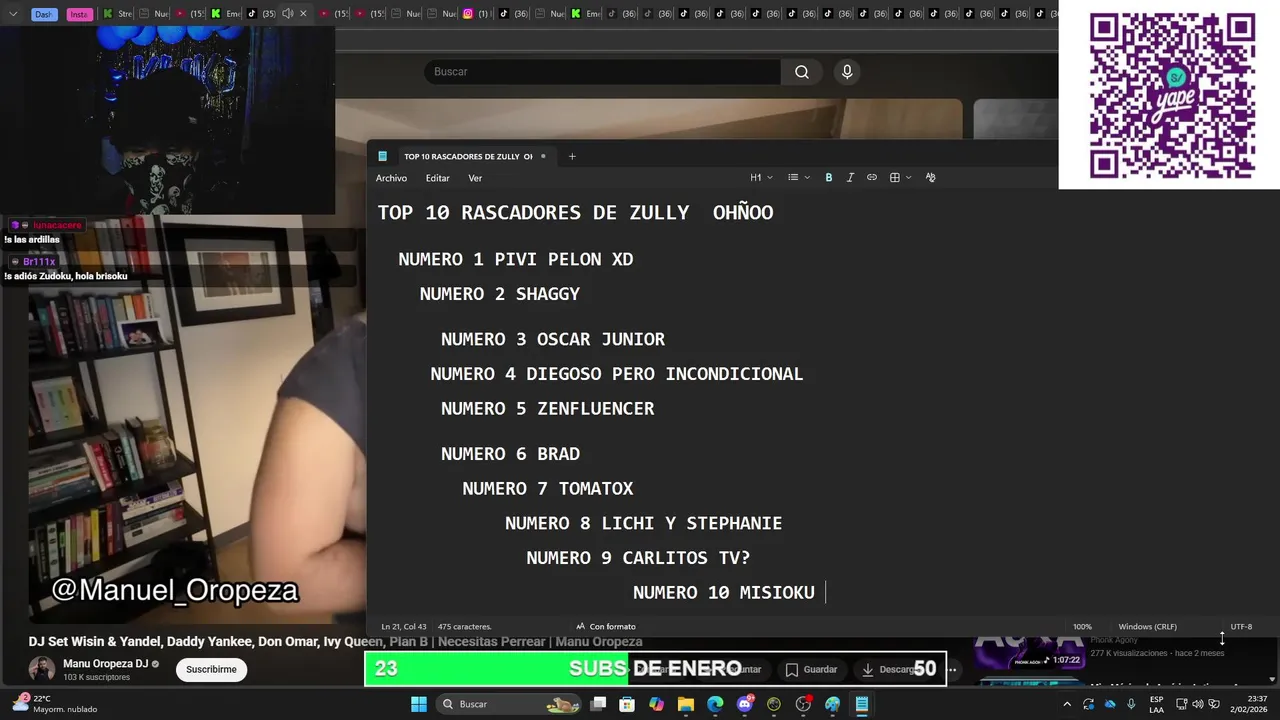Open the Ver menu in Notepad

(475, 178)
